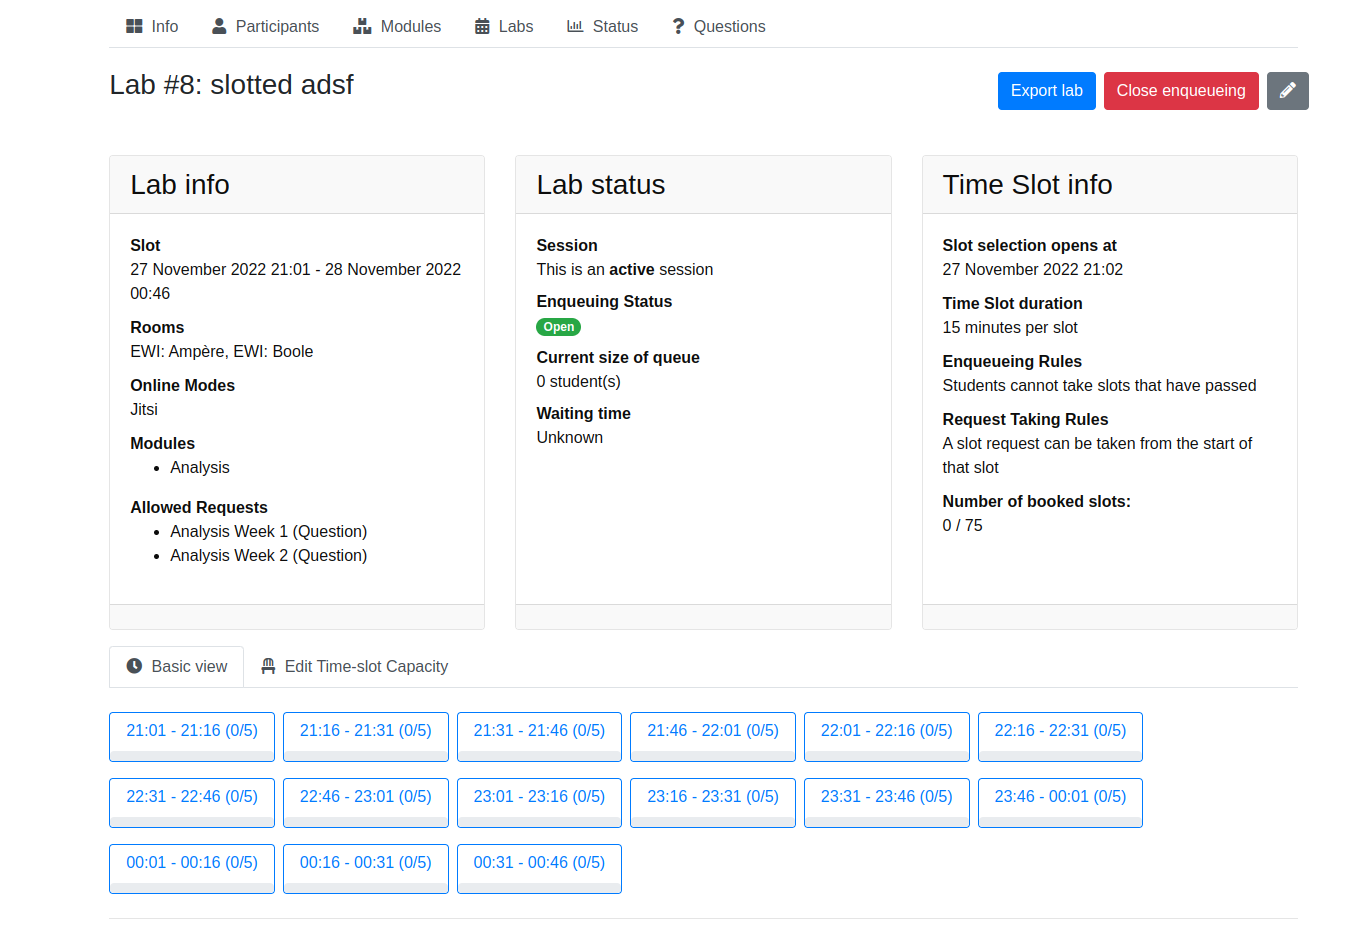Click the Lab status card header
This screenshot has height=926, width=1372.
click(x=703, y=185)
